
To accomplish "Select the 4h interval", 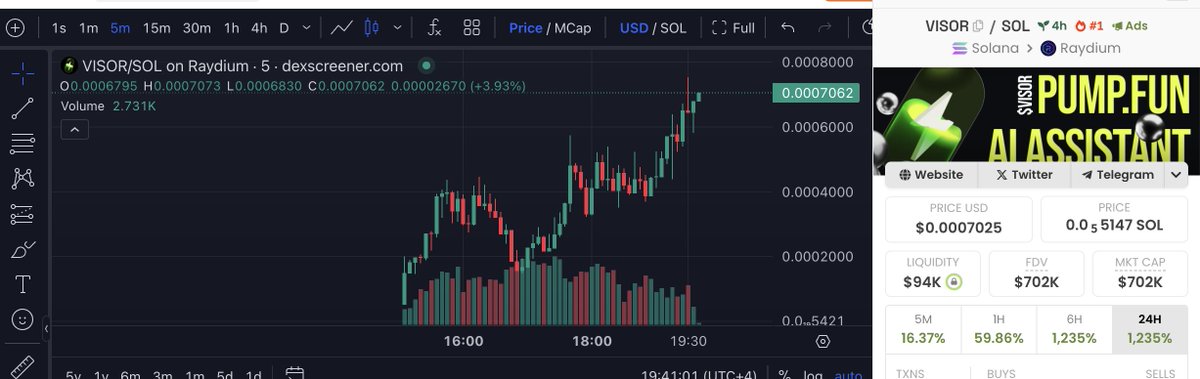I will (x=259, y=28).
